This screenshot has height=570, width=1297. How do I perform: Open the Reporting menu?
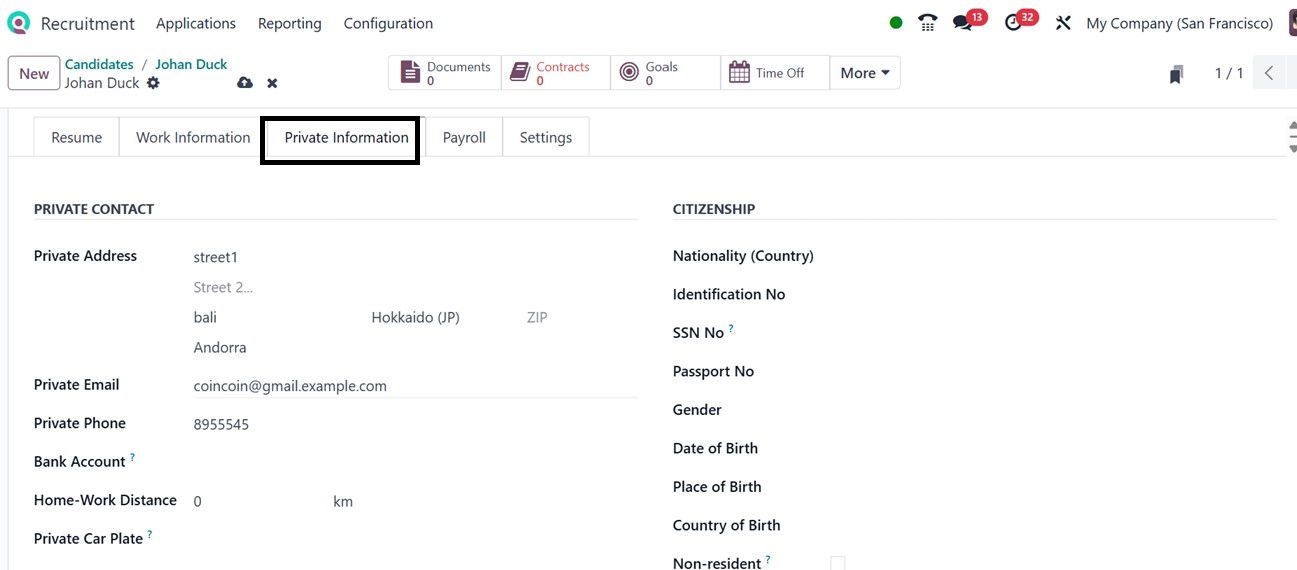pyautogui.click(x=290, y=23)
